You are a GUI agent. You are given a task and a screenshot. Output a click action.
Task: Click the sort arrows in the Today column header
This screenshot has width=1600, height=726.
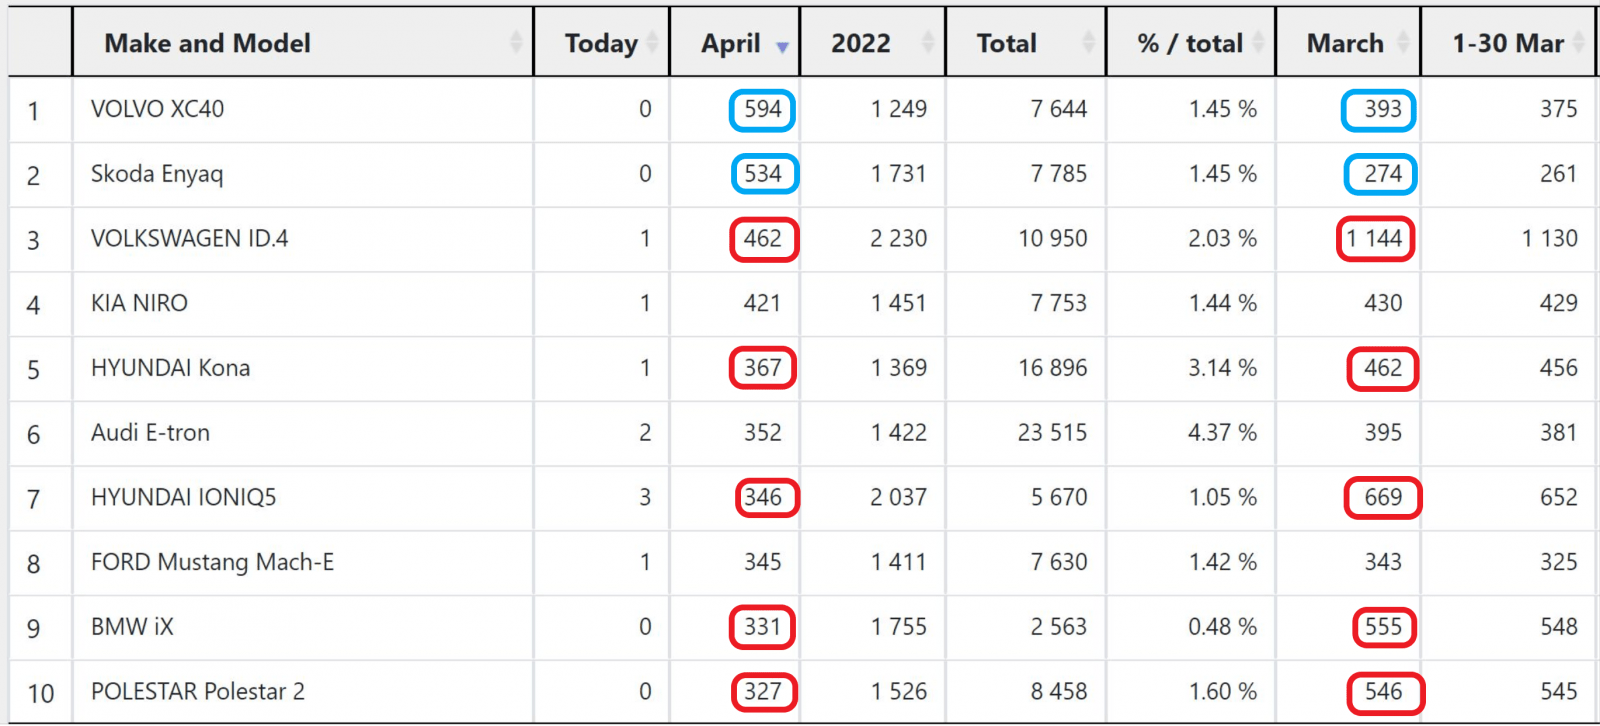pyautogui.click(x=652, y=42)
